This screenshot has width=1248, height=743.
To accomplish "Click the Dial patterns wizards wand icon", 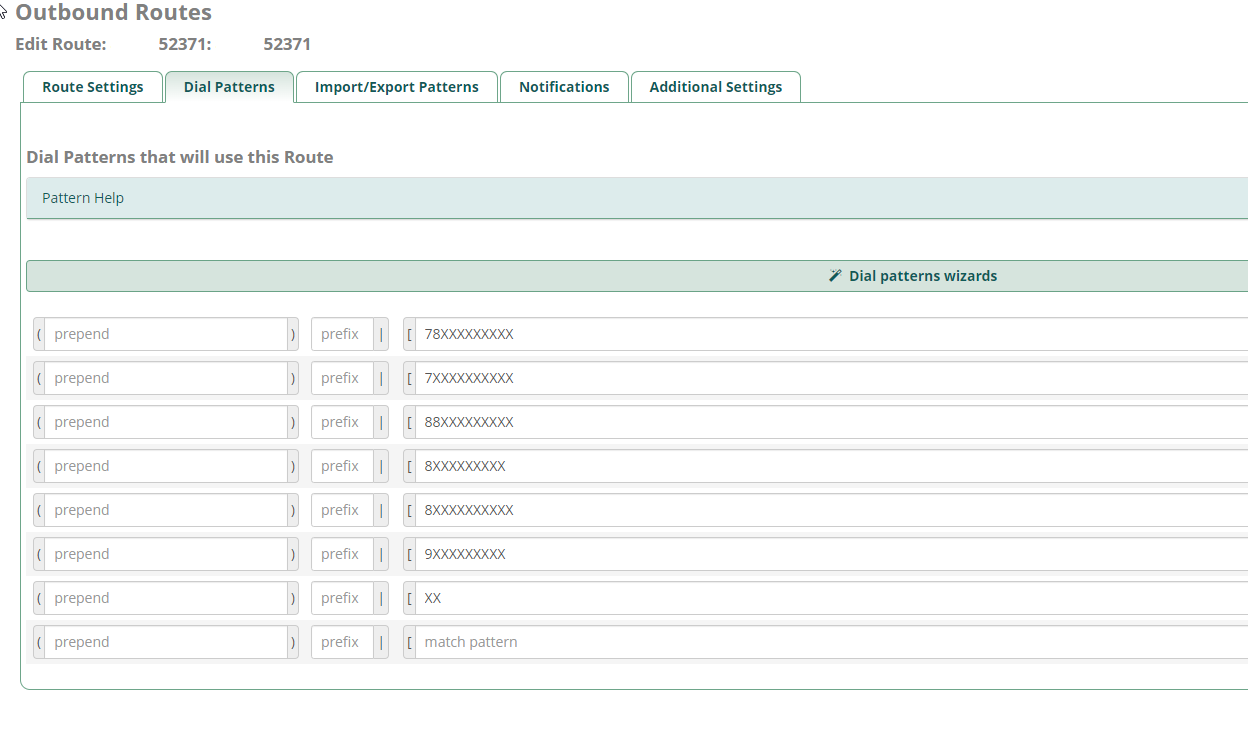I will tap(835, 276).
